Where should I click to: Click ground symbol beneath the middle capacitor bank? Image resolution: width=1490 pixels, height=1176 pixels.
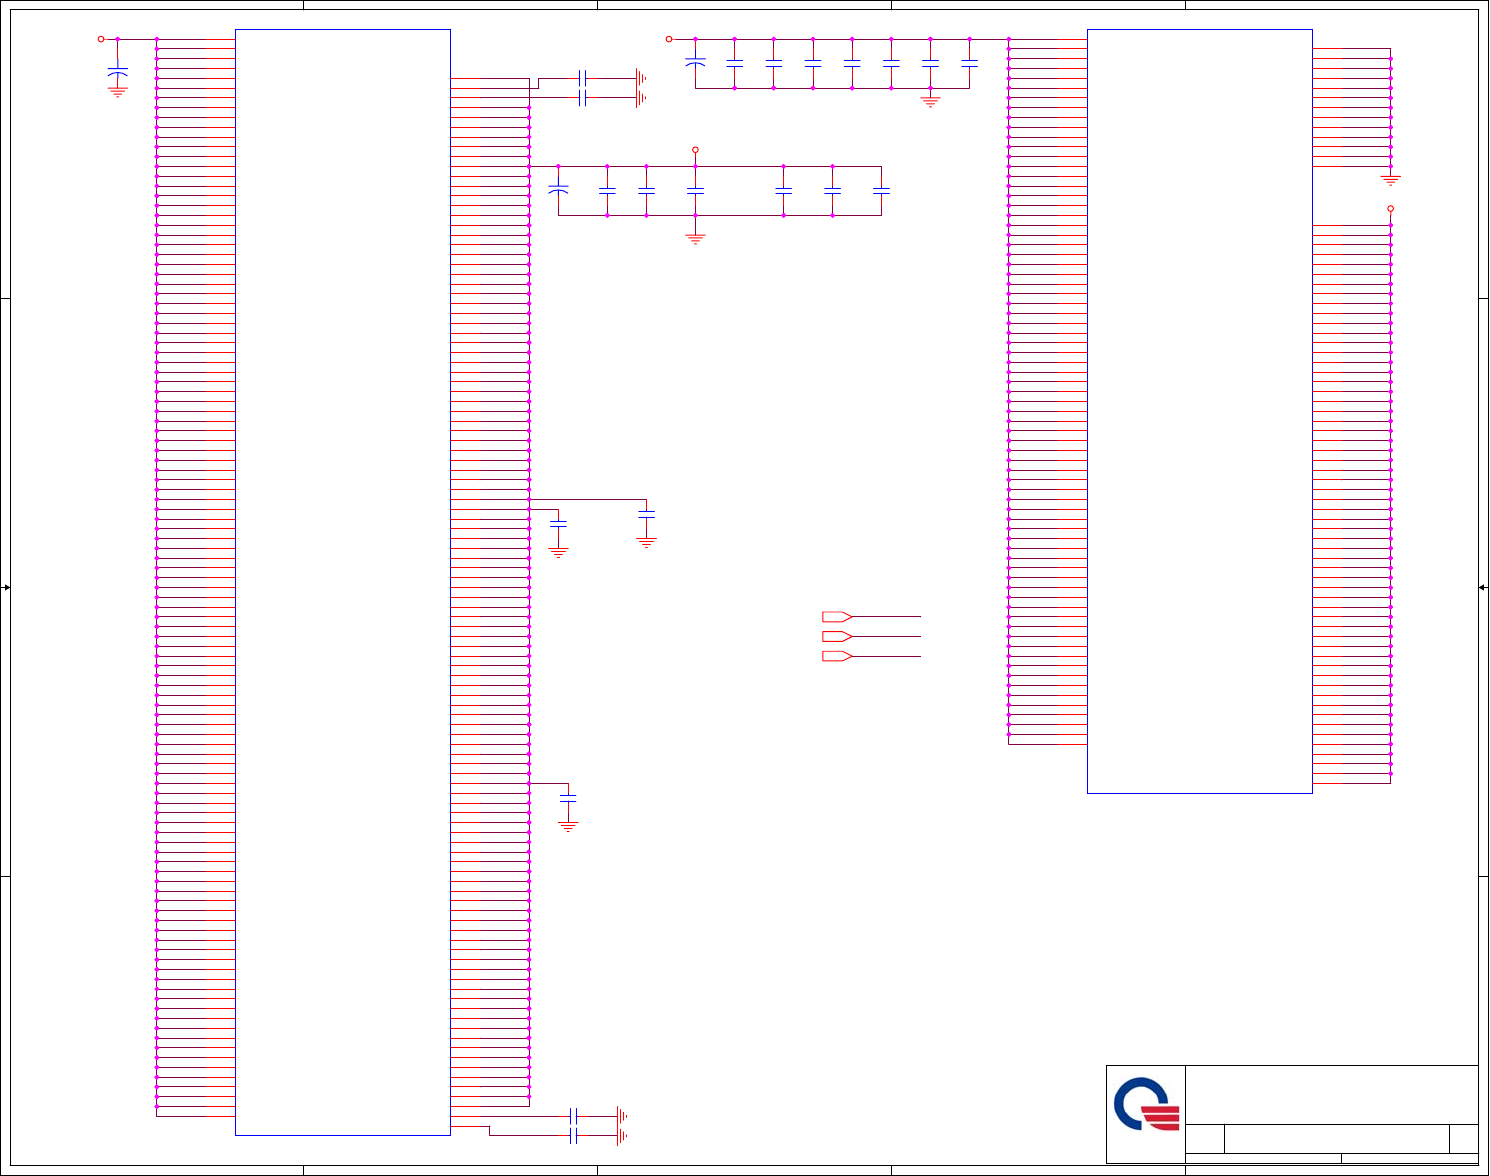(695, 239)
